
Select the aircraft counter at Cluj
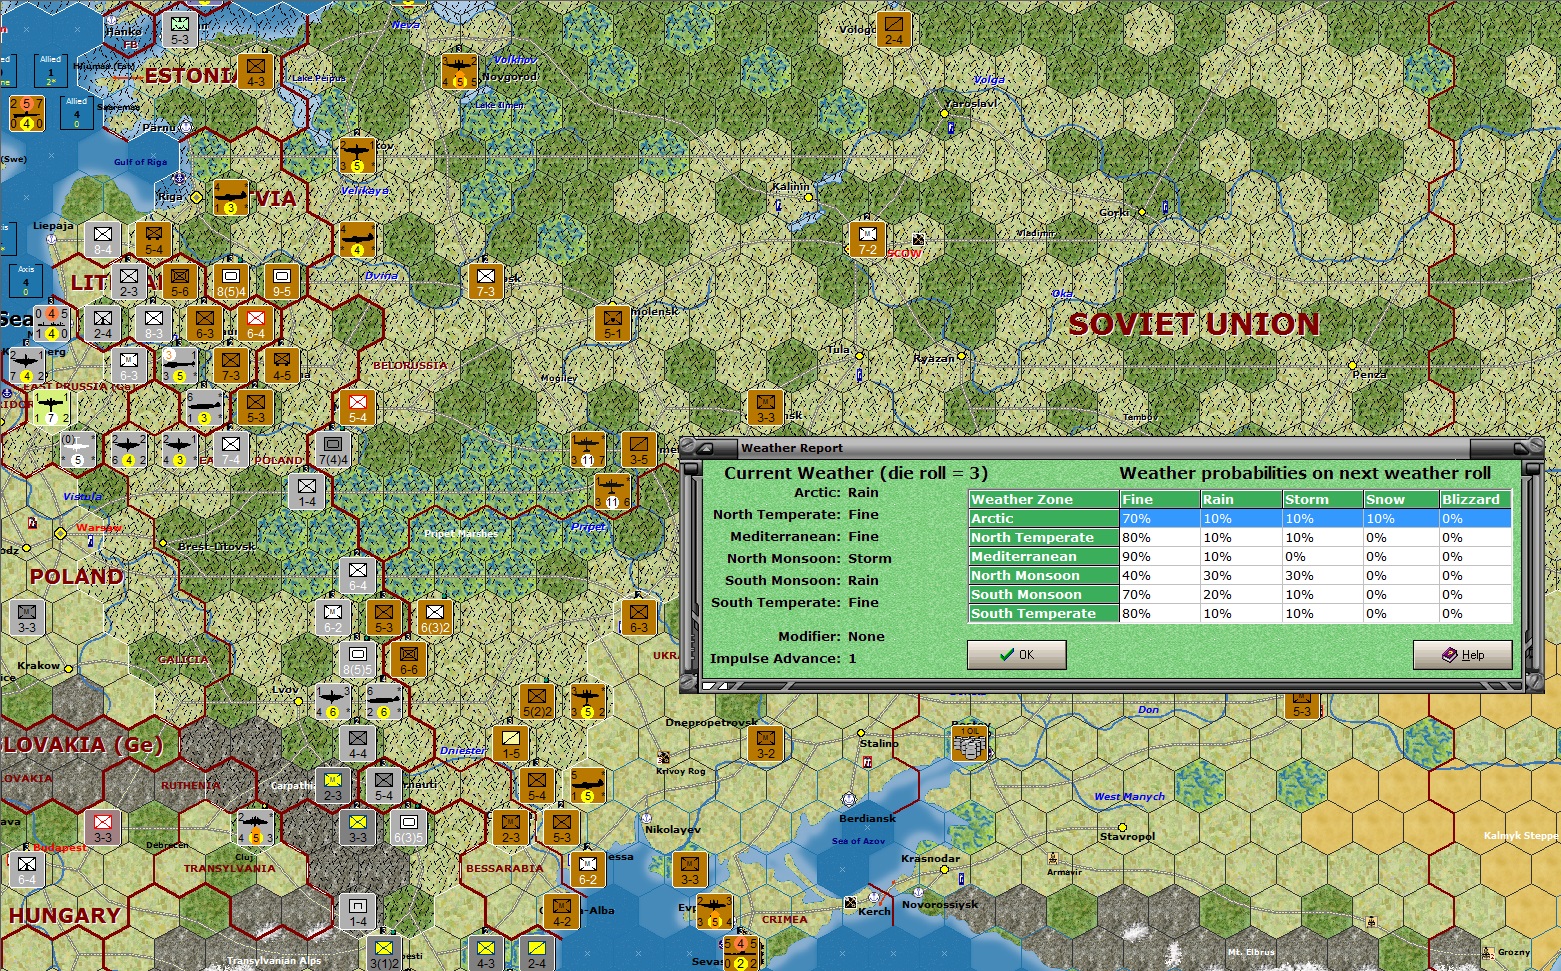tap(255, 827)
